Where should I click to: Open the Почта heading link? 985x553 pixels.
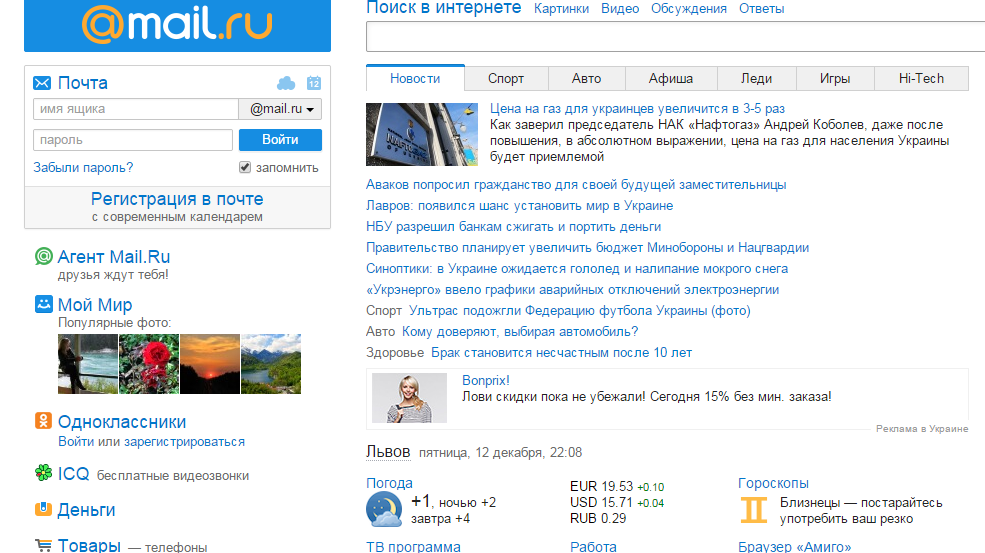pos(82,83)
